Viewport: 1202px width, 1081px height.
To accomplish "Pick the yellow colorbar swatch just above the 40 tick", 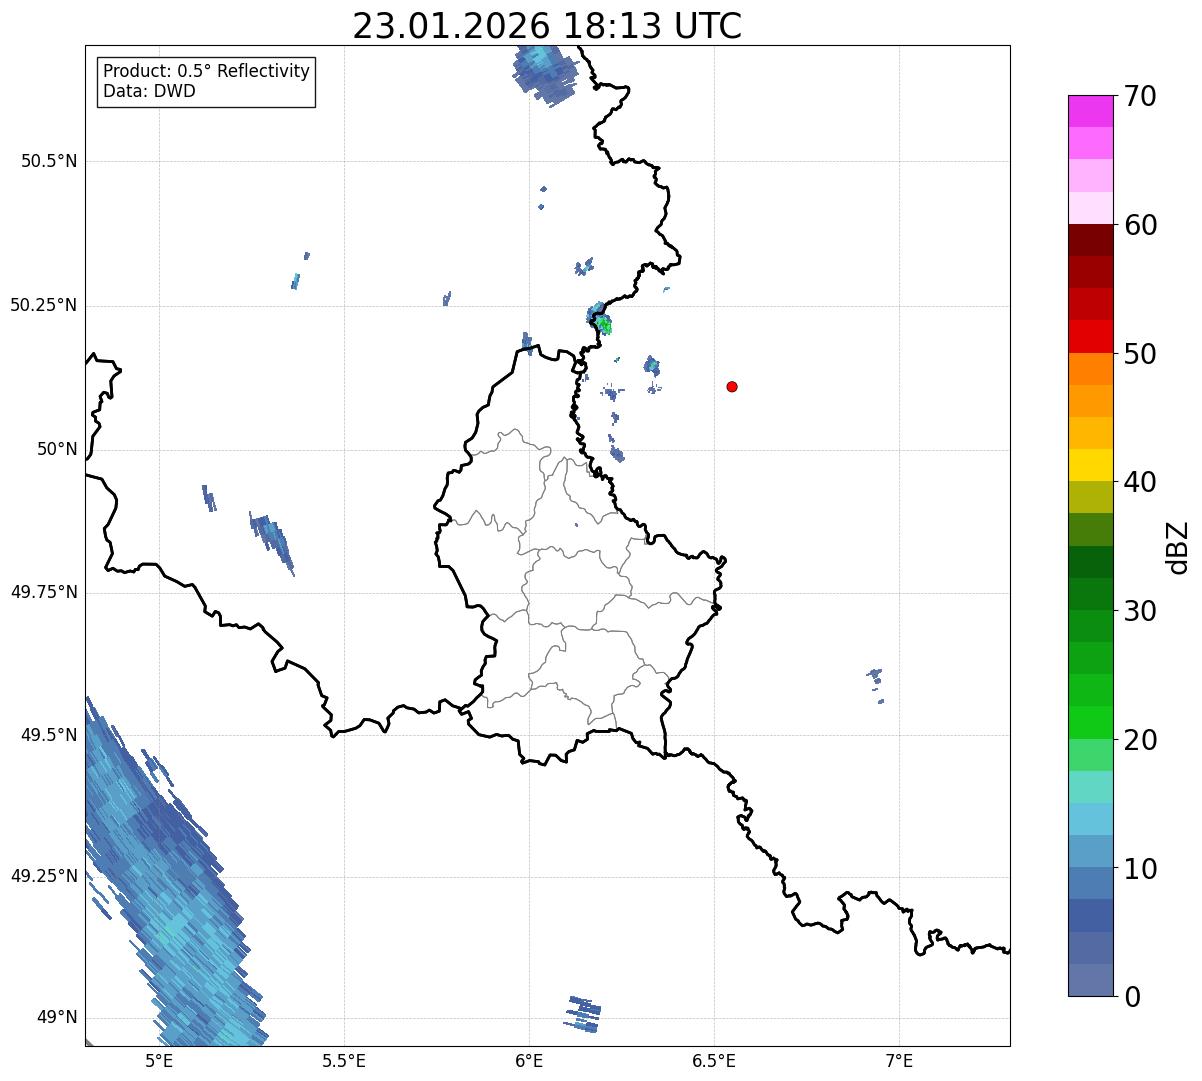I will 1090,465.
